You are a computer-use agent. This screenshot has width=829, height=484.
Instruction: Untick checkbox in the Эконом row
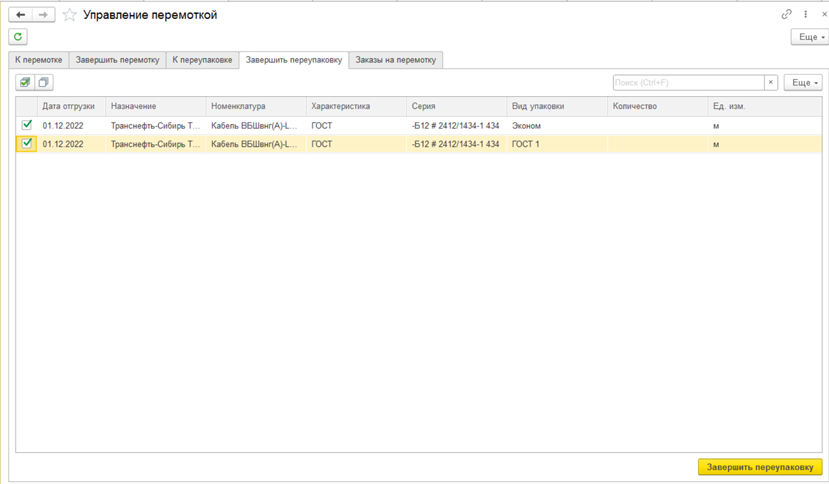point(27,125)
